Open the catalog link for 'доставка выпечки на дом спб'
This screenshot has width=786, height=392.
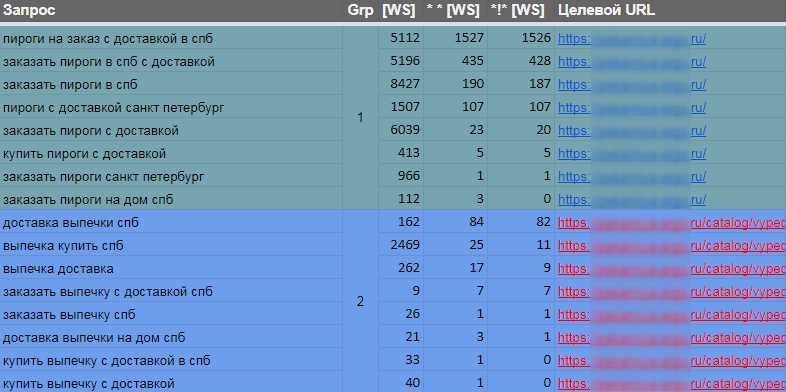(x=672, y=338)
